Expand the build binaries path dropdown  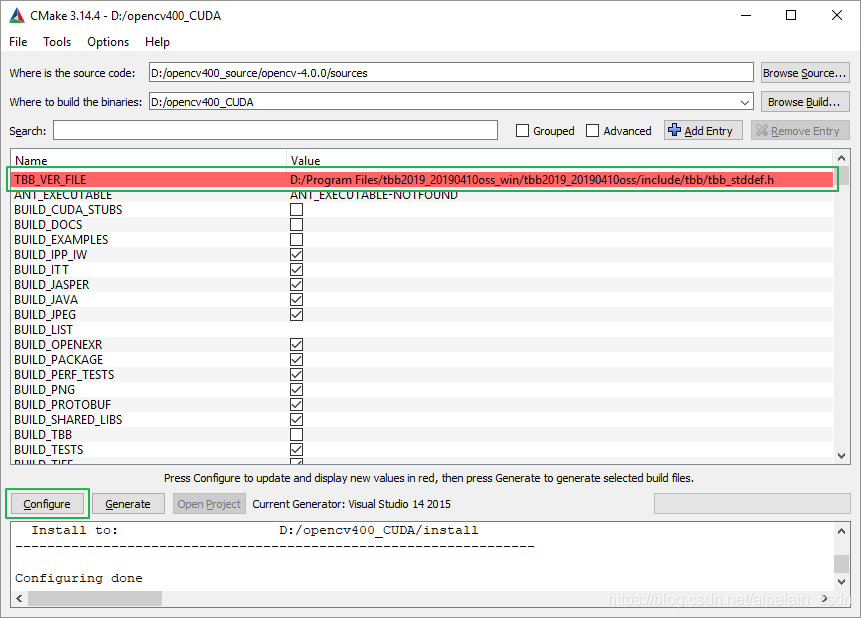point(745,102)
